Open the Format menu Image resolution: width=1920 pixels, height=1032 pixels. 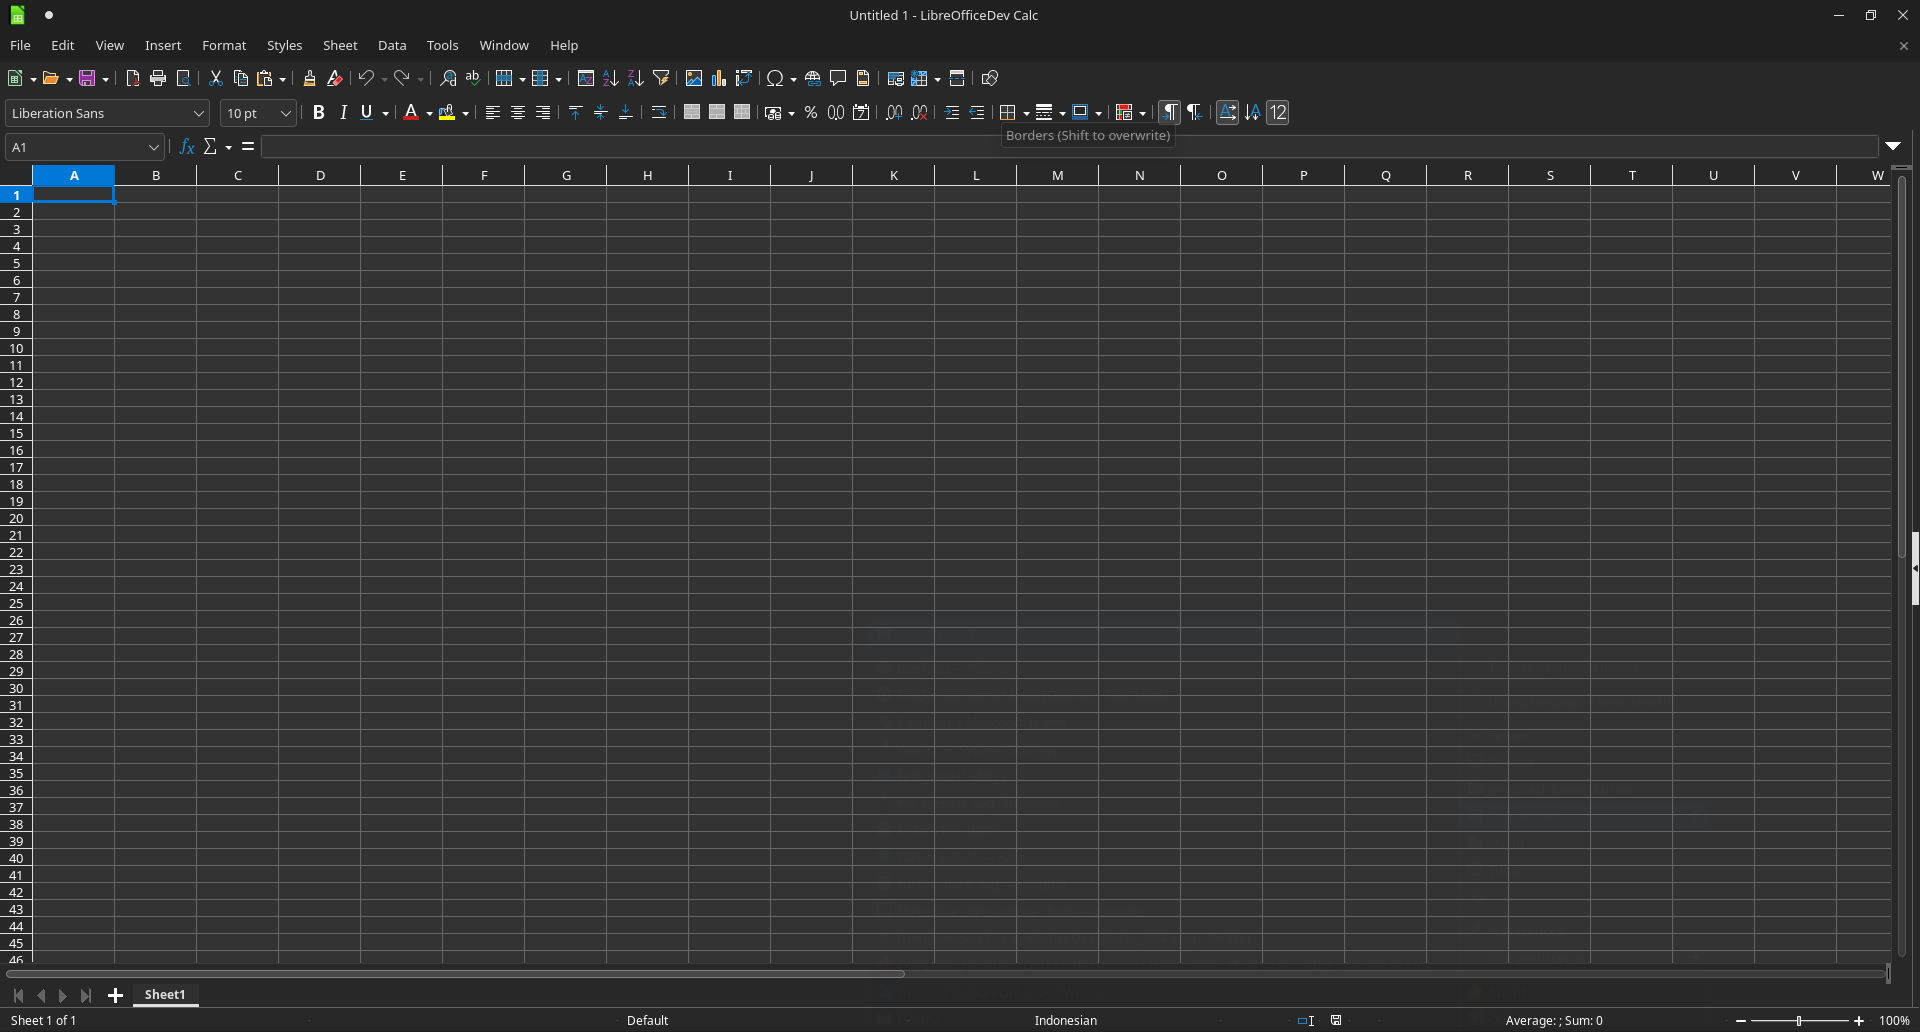point(224,45)
